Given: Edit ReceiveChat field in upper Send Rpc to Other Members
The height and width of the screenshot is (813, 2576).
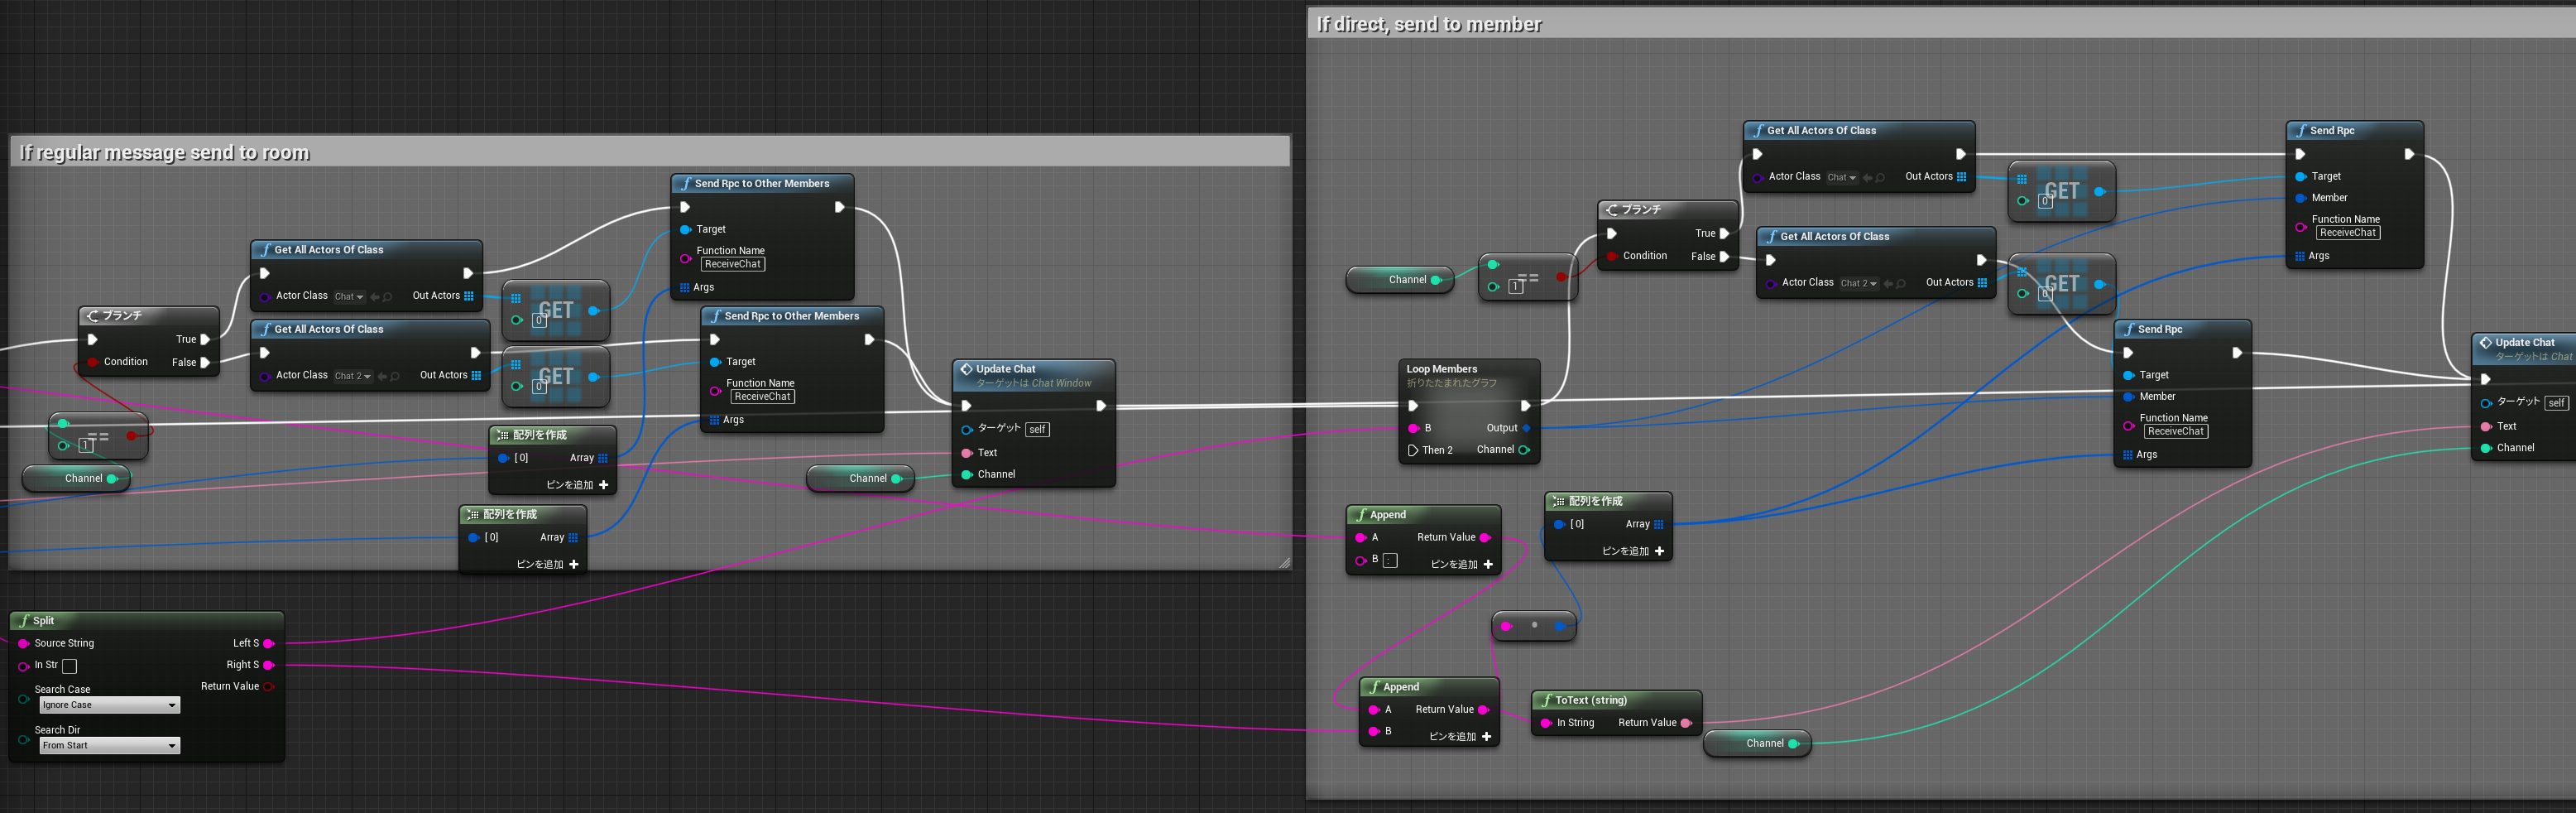Looking at the screenshot, I should click(x=733, y=265).
